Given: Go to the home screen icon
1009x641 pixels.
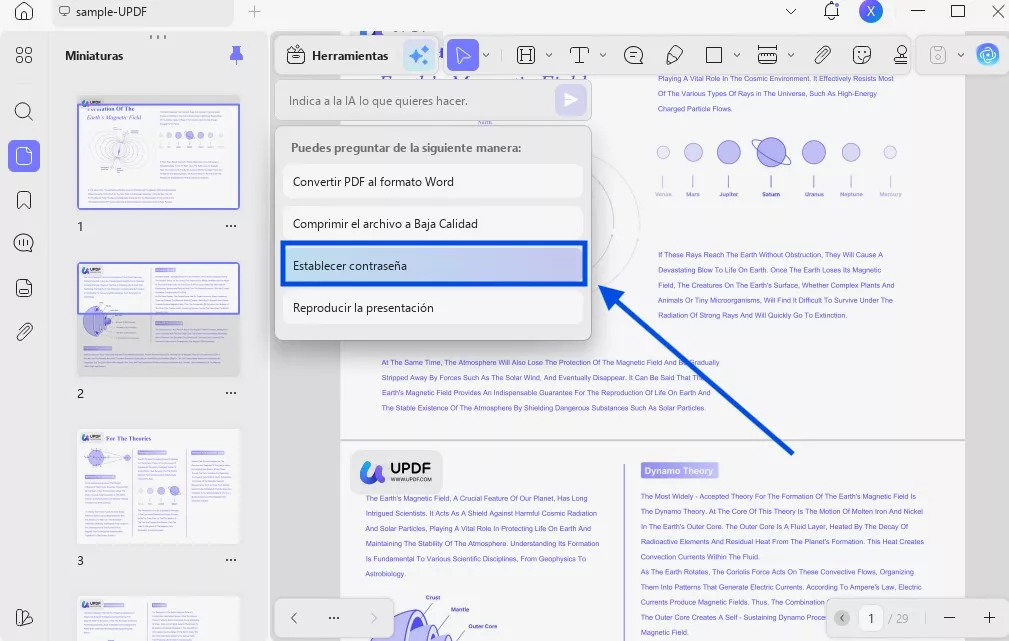Looking at the screenshot, I should pos(24,12).
